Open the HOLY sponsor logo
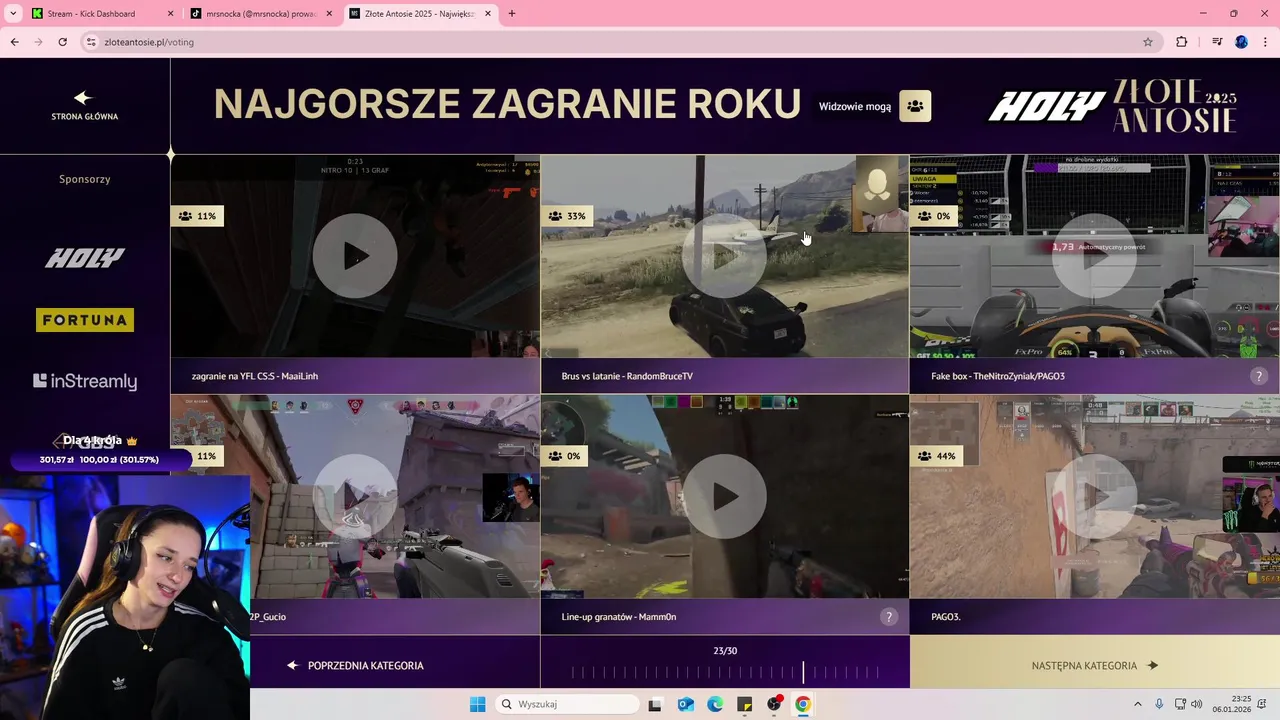The width and height of the screenshot is (1280, 720). 85,258
